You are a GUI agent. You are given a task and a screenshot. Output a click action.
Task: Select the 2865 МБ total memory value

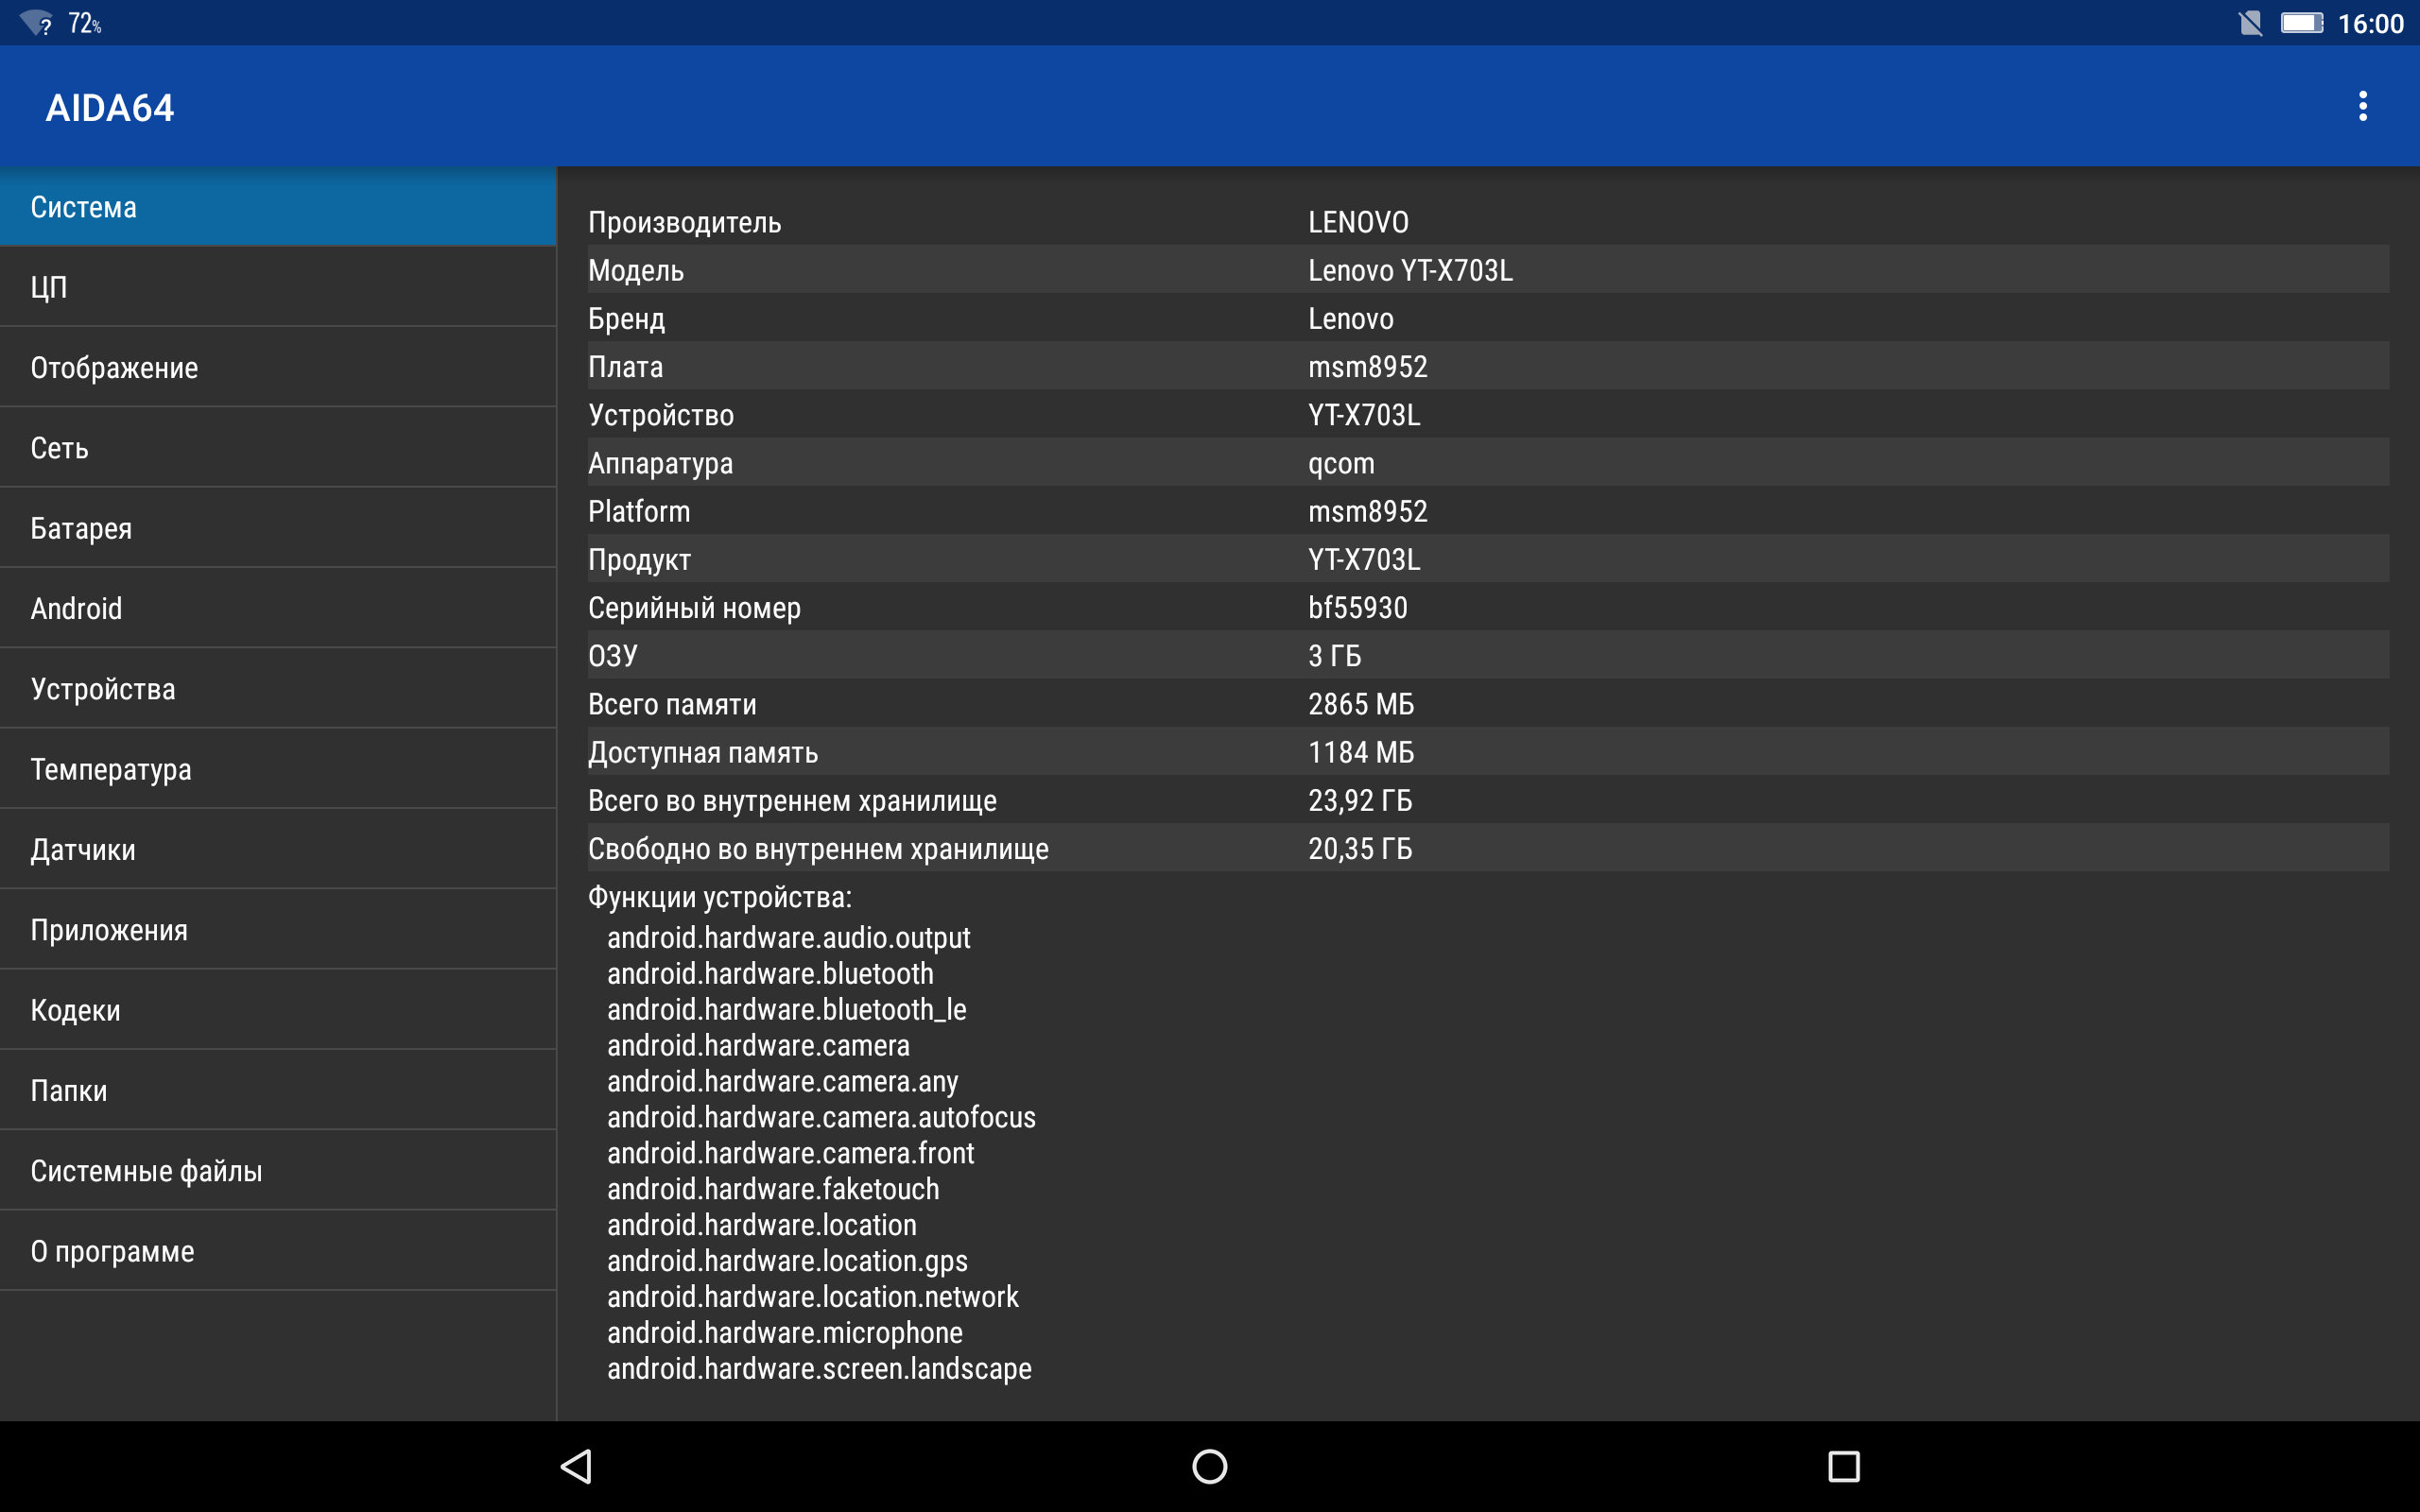[1361, 704]
